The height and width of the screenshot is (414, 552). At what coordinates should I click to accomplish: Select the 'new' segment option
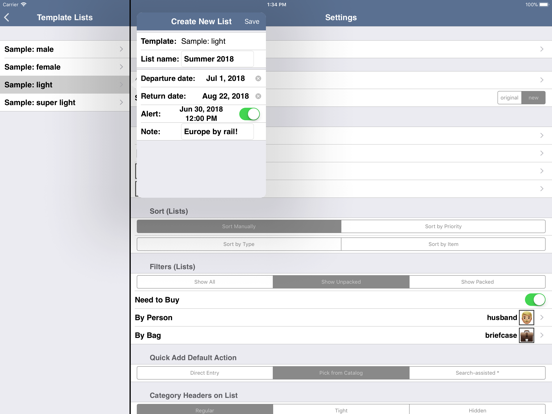[x=533, y=98]
